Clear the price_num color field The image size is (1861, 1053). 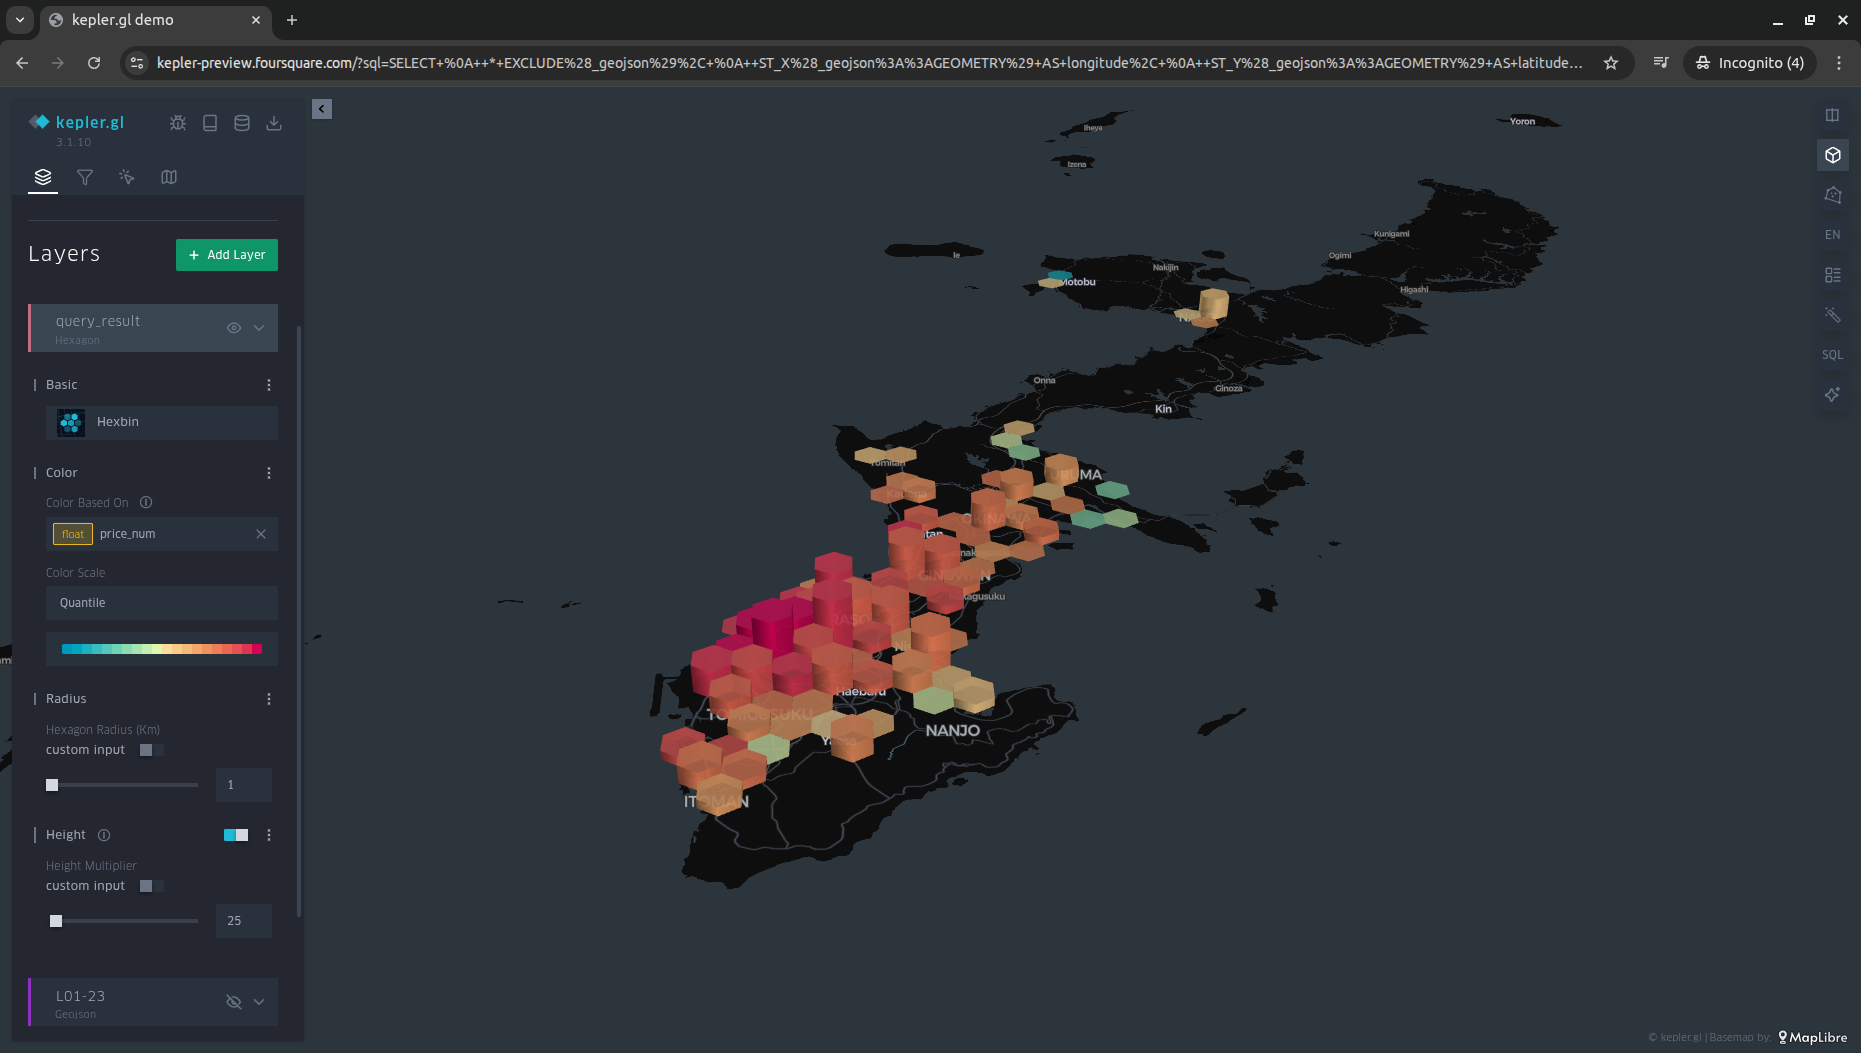point(261,534)
